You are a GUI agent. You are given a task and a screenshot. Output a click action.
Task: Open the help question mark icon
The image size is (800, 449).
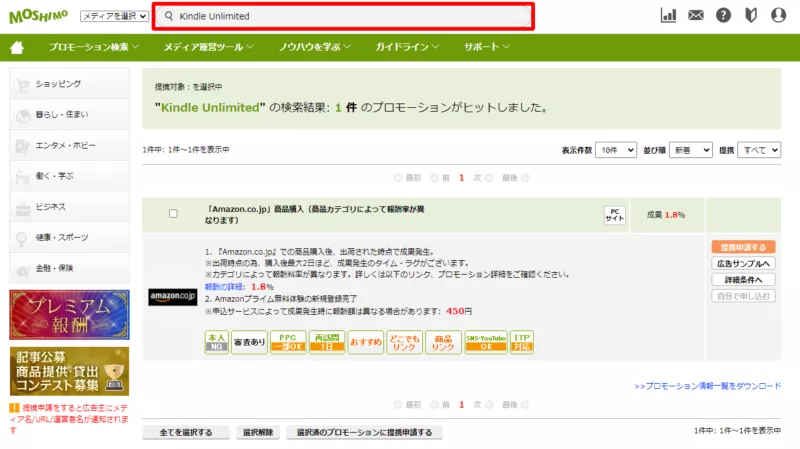[x=723, y=15]
